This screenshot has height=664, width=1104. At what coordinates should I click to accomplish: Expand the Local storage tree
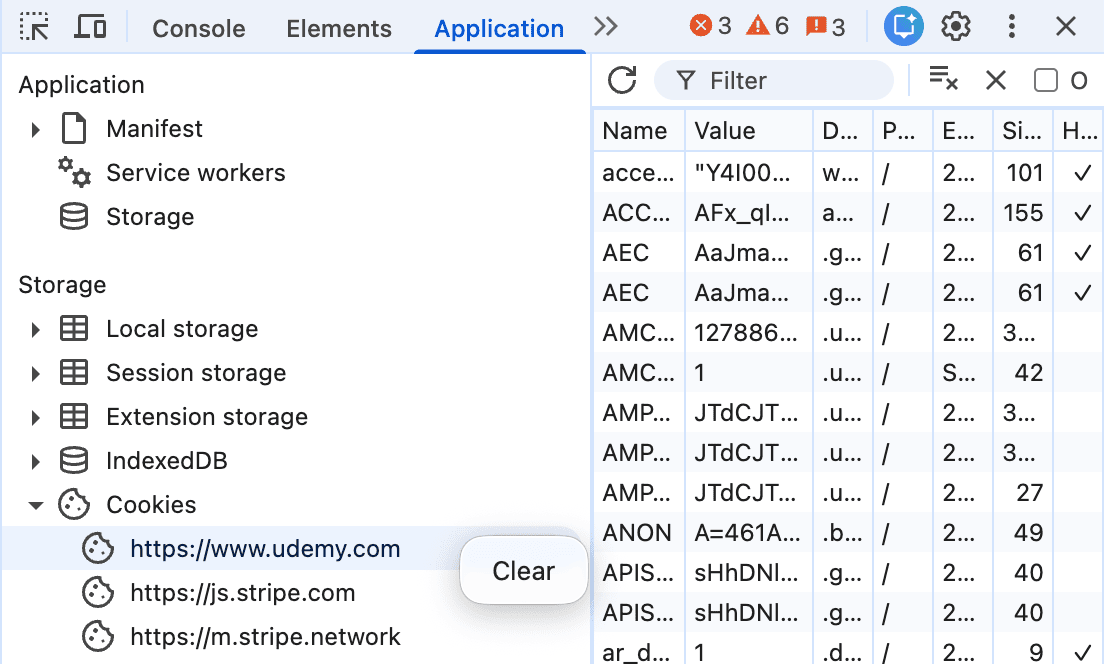[x=36, y=328]
